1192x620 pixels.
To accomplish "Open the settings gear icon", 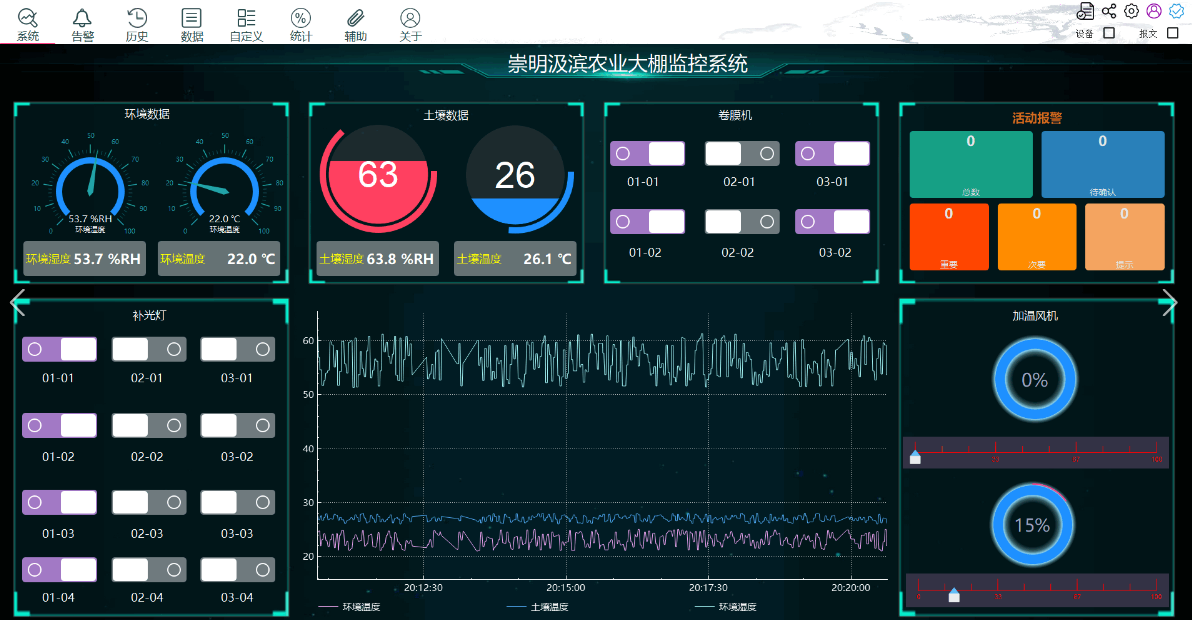I will click(x=1131, y=11).
